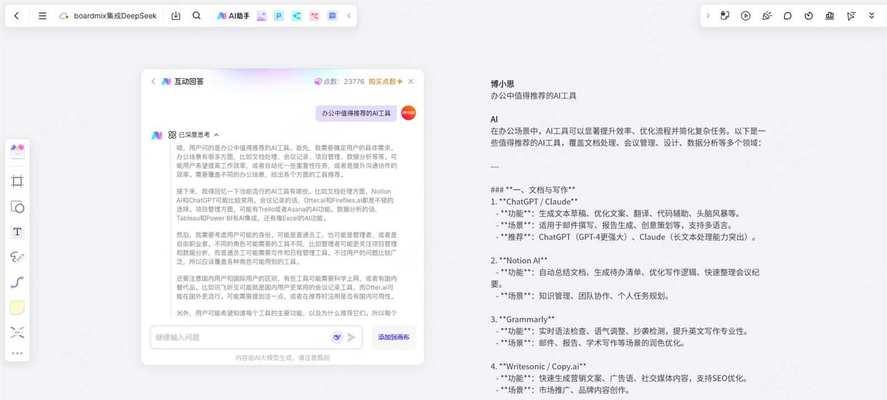Click the pink flowchart icon
This screenshot has width=887, height=400.
coord(315,16)
